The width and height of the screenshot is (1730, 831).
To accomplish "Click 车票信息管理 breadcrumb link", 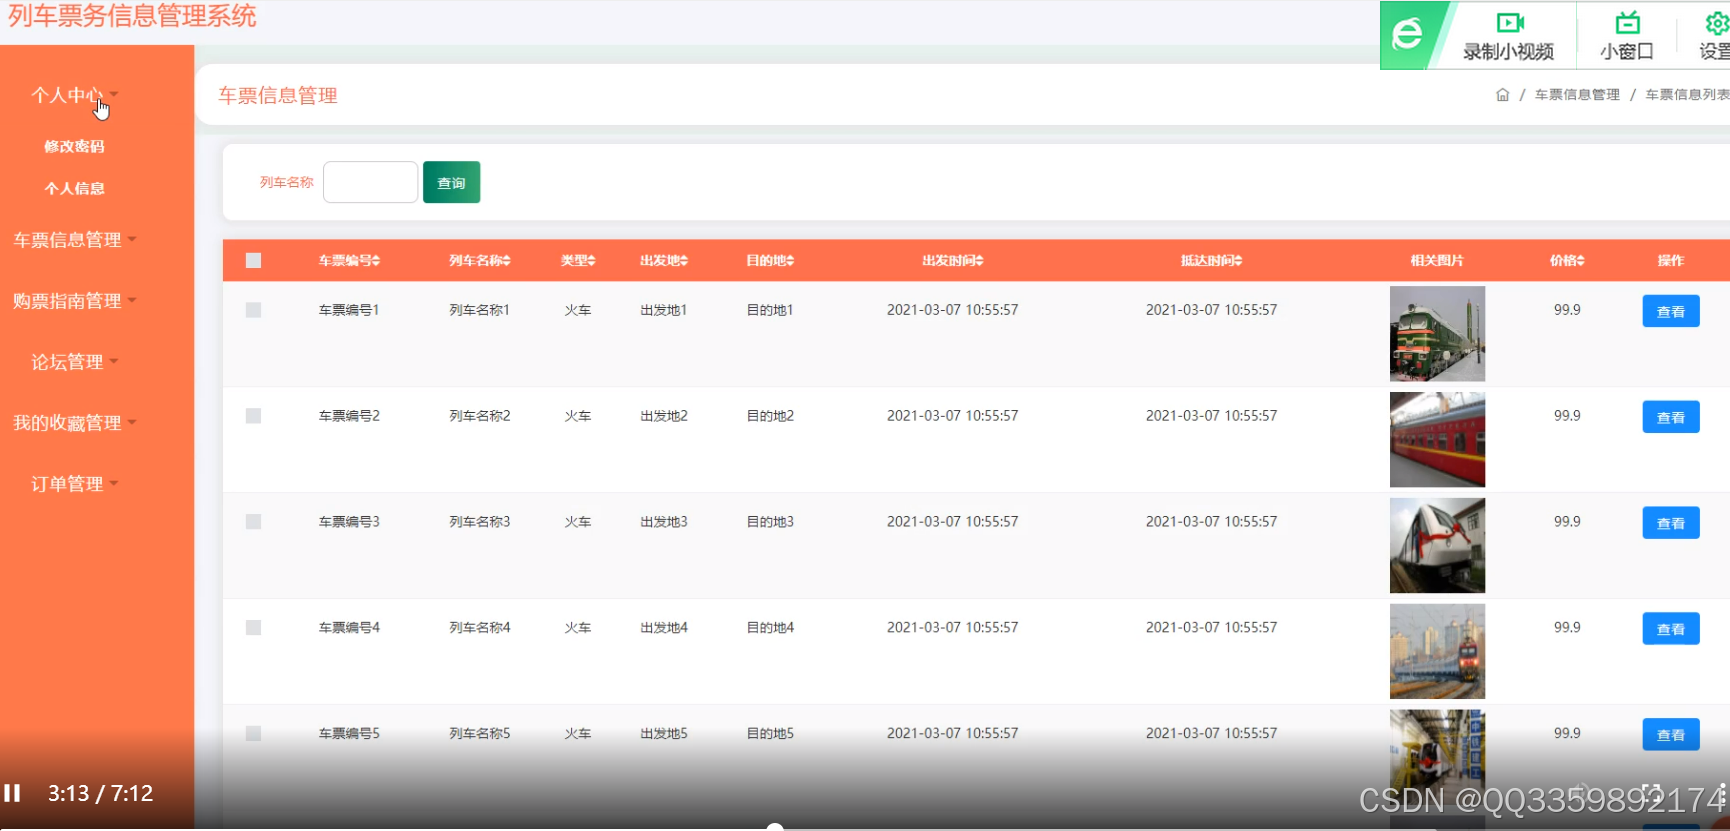I will (x=1577, y=95).
